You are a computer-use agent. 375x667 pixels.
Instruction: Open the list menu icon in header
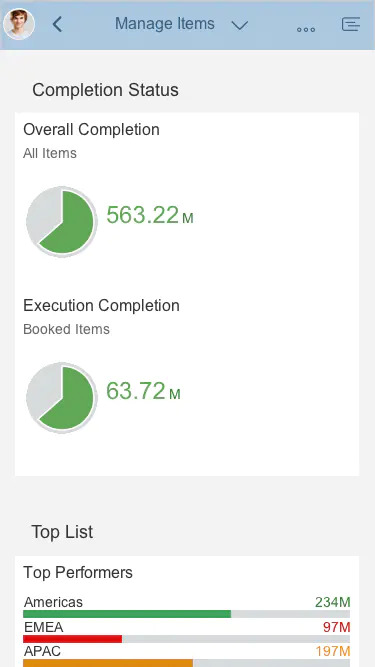pos(351,24)
